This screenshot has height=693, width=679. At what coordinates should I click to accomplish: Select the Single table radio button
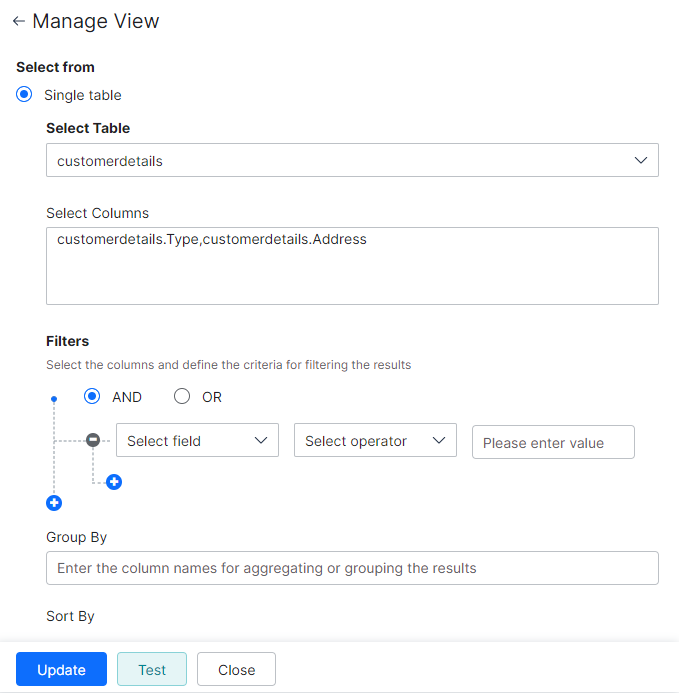[25, 95]
